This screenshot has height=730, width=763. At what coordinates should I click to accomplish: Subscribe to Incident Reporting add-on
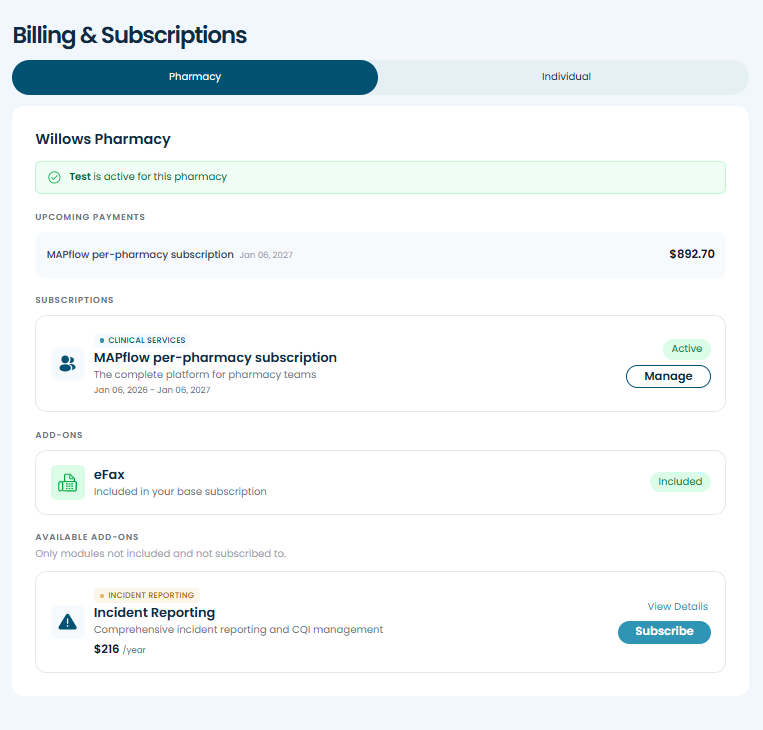664,632
